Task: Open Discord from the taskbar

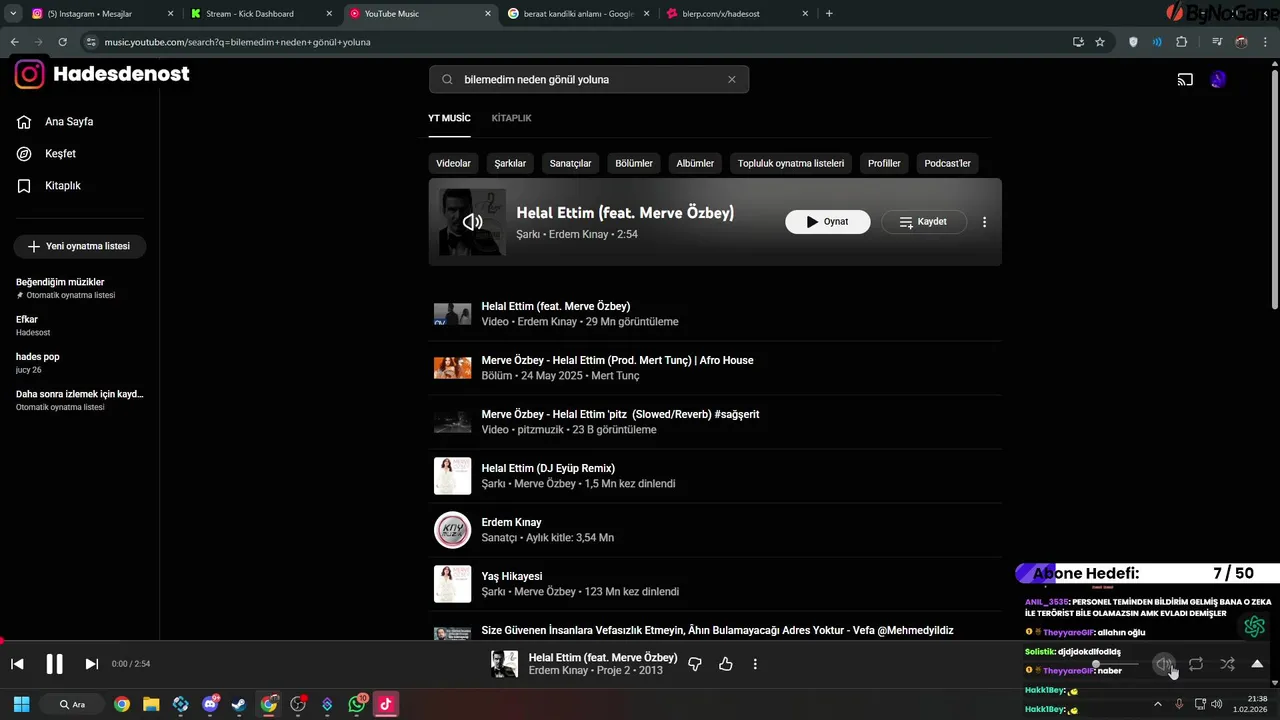Action: (210, 704)
